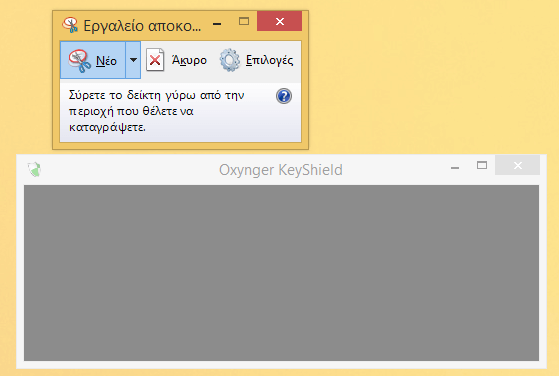The image size is (559, 376).
Task: Minimize the Oxynger KeyShield window
Action: [x=455, y=168]
